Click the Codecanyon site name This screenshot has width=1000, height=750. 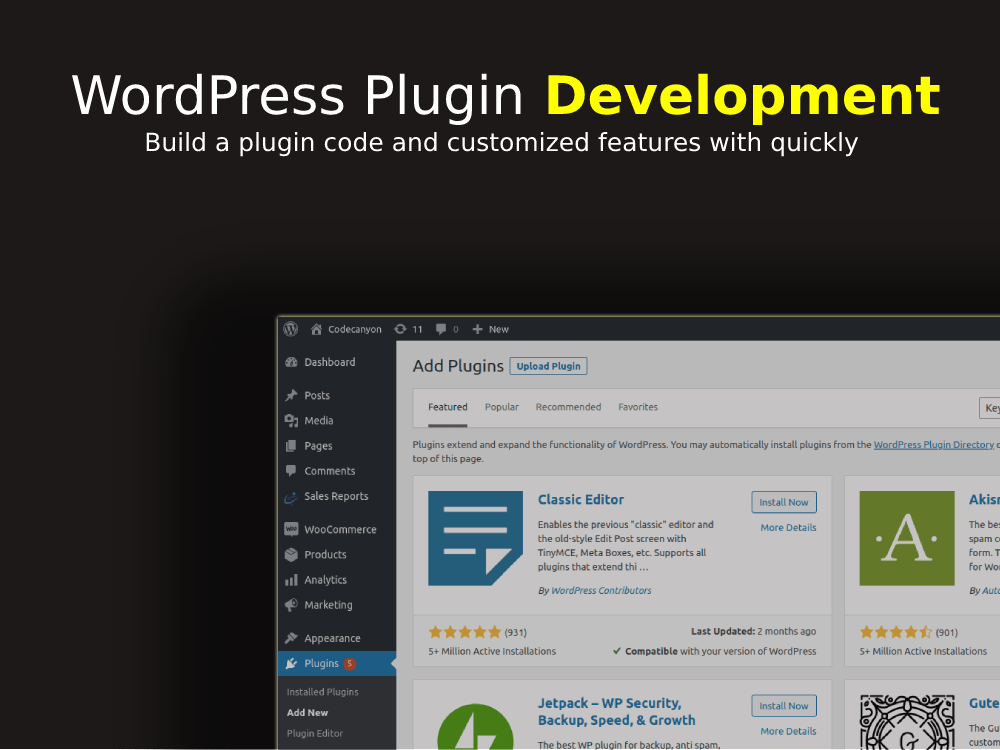pos(355,329)
